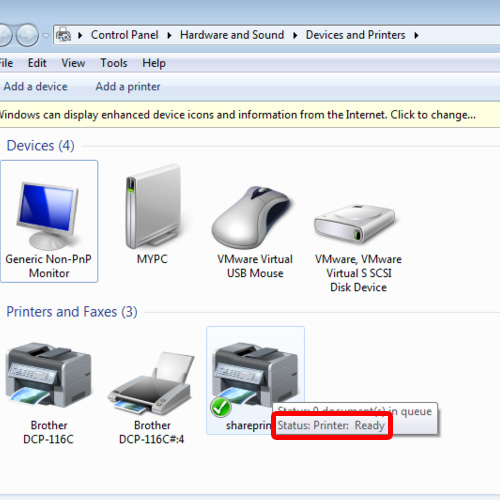Expand the arrow after Hardware and Sound
Image resolution: width=500 pixels, height=500 pixels.
coord(295,35)
